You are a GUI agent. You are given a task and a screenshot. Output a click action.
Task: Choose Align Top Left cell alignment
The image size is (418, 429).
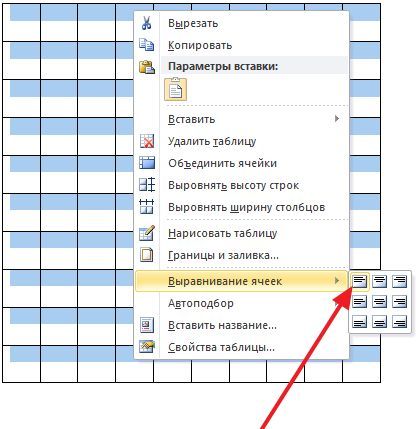pos(360,281)
